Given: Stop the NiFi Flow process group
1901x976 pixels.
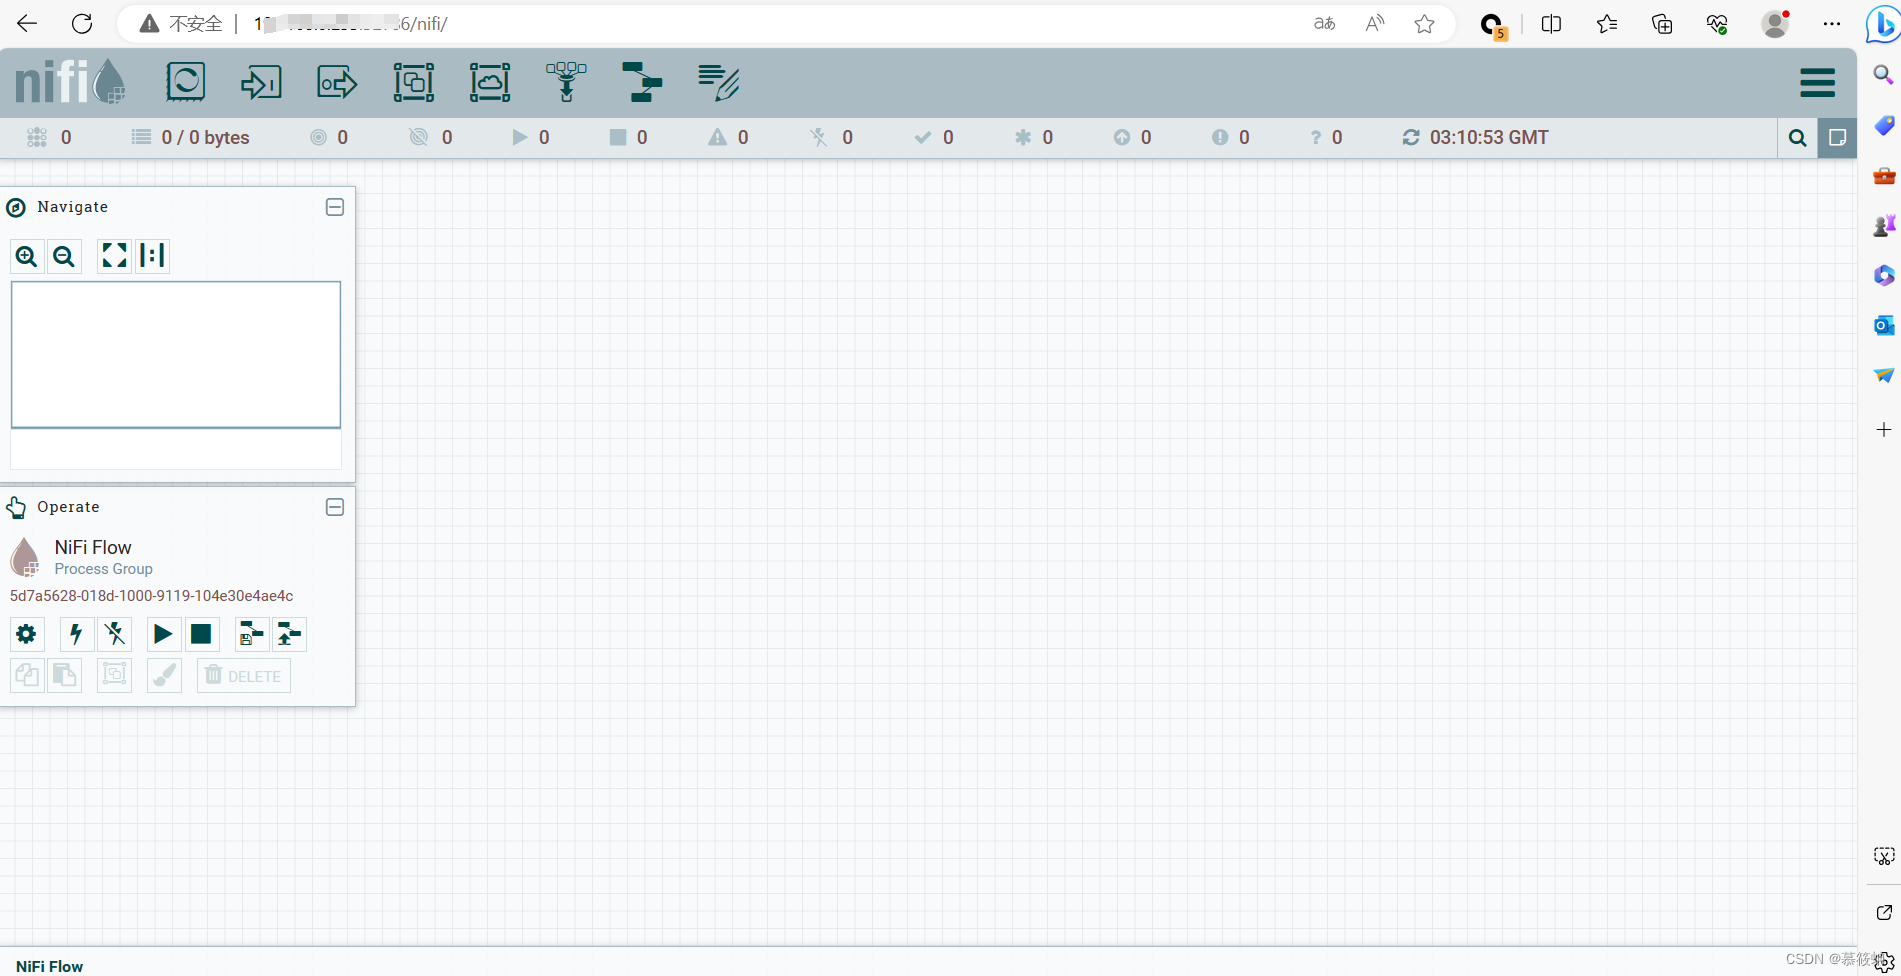Looking at the screenshot, I should [201, 634].
